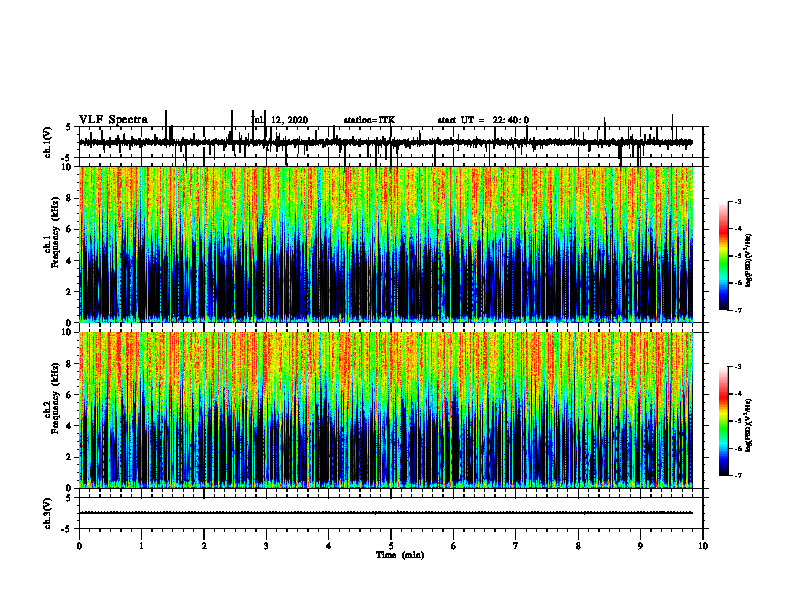Click the "-7" label on ch.1 colorbar

click(737, 310)
